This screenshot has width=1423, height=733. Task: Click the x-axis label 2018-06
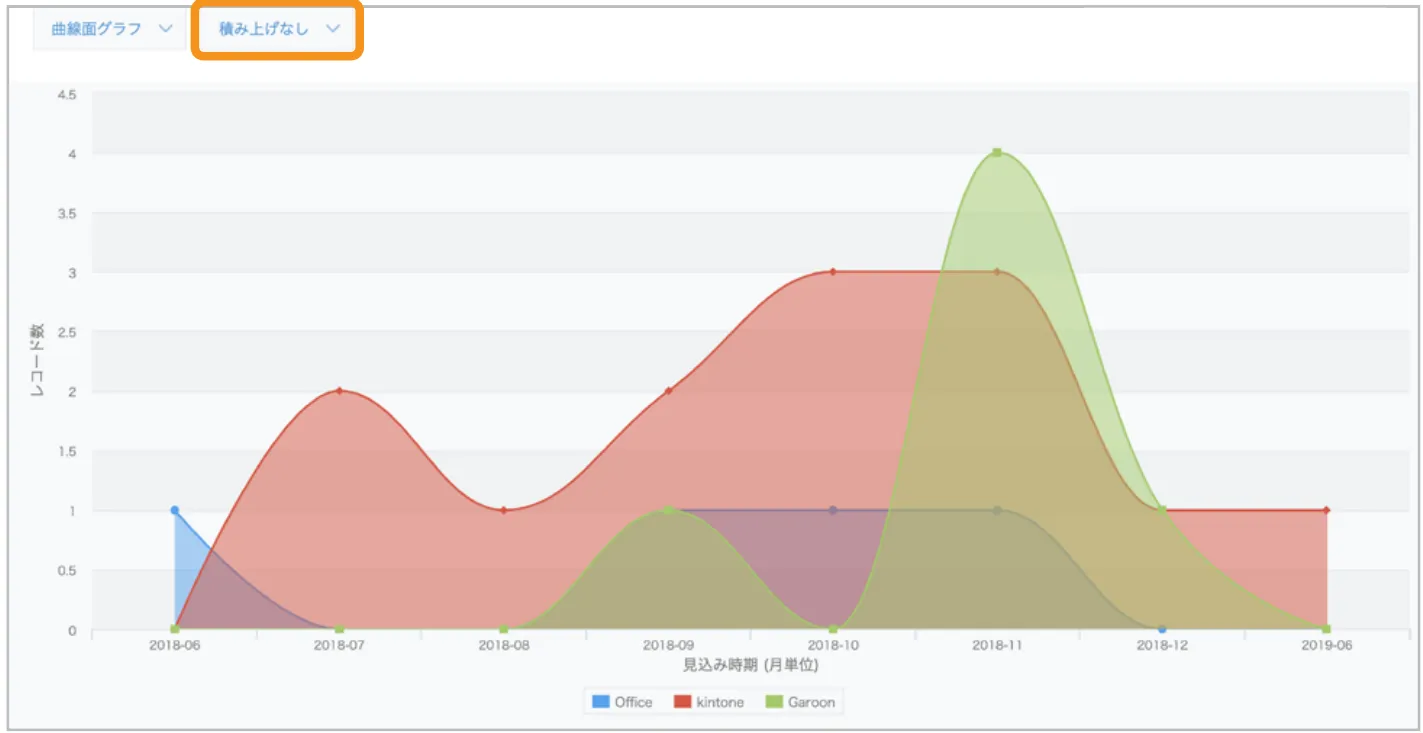[x=175, y=646]
